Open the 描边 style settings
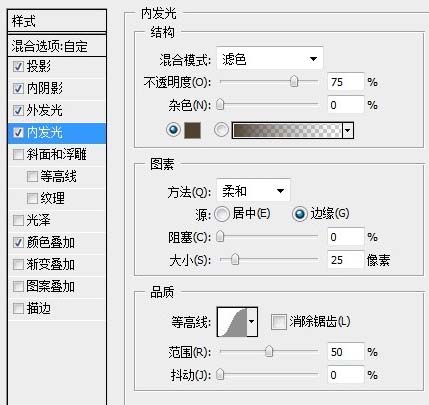This screenshot has height=405, width=429. click(x=39, y=309)
